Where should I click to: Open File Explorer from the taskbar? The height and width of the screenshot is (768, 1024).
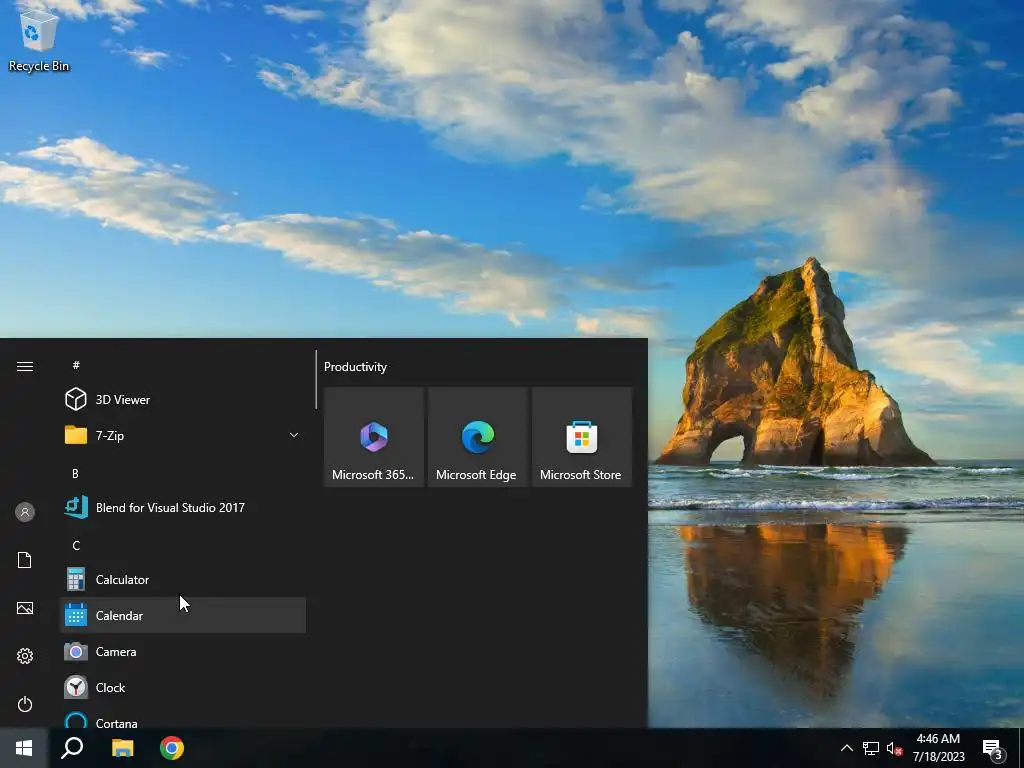coord(122,748)
